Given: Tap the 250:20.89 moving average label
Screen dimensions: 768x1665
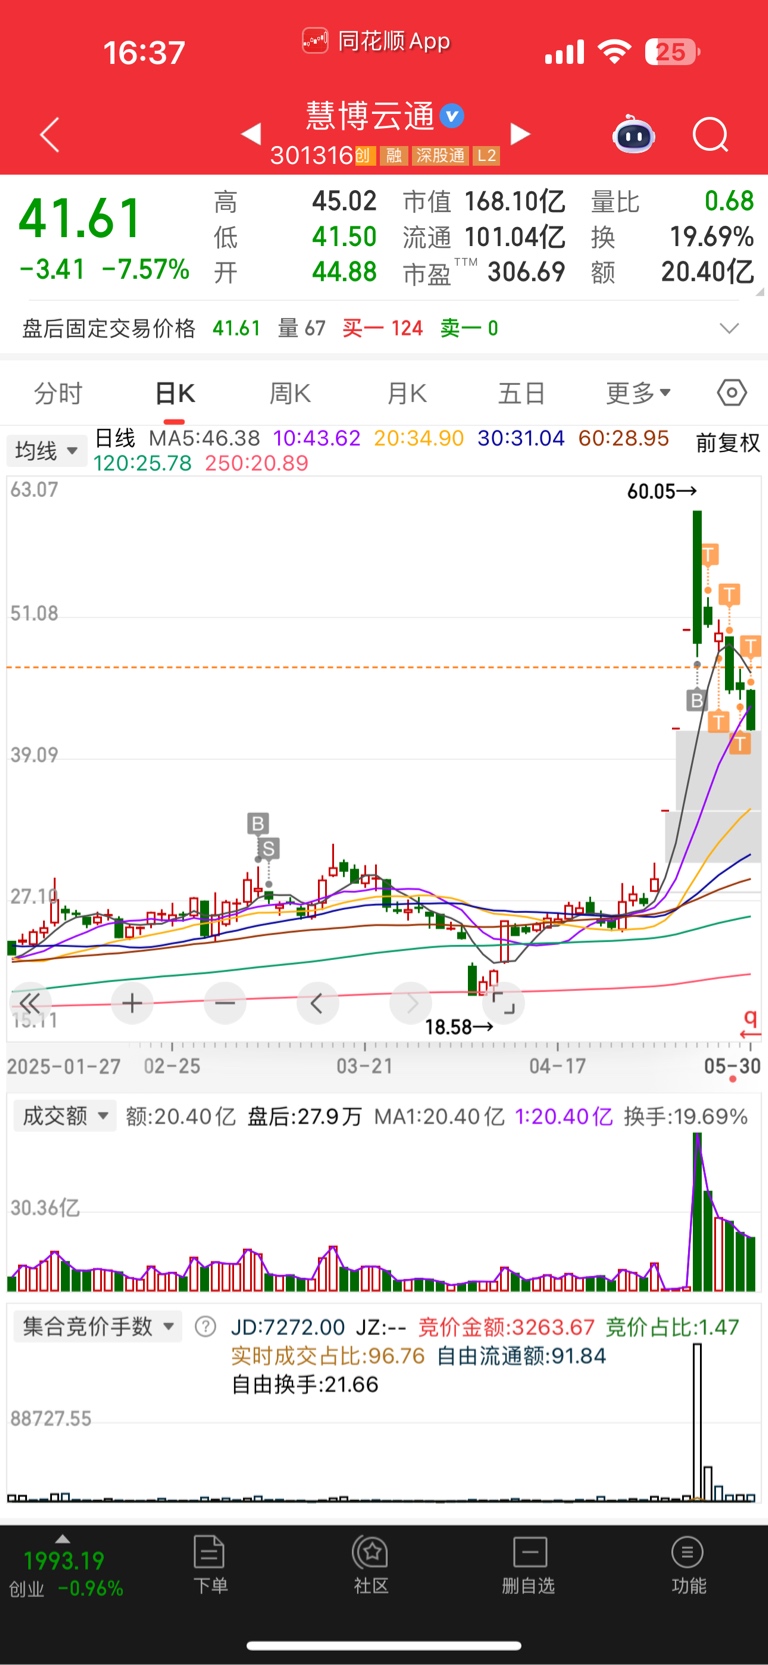Looking at the screenshot, I should pos(256,463).
